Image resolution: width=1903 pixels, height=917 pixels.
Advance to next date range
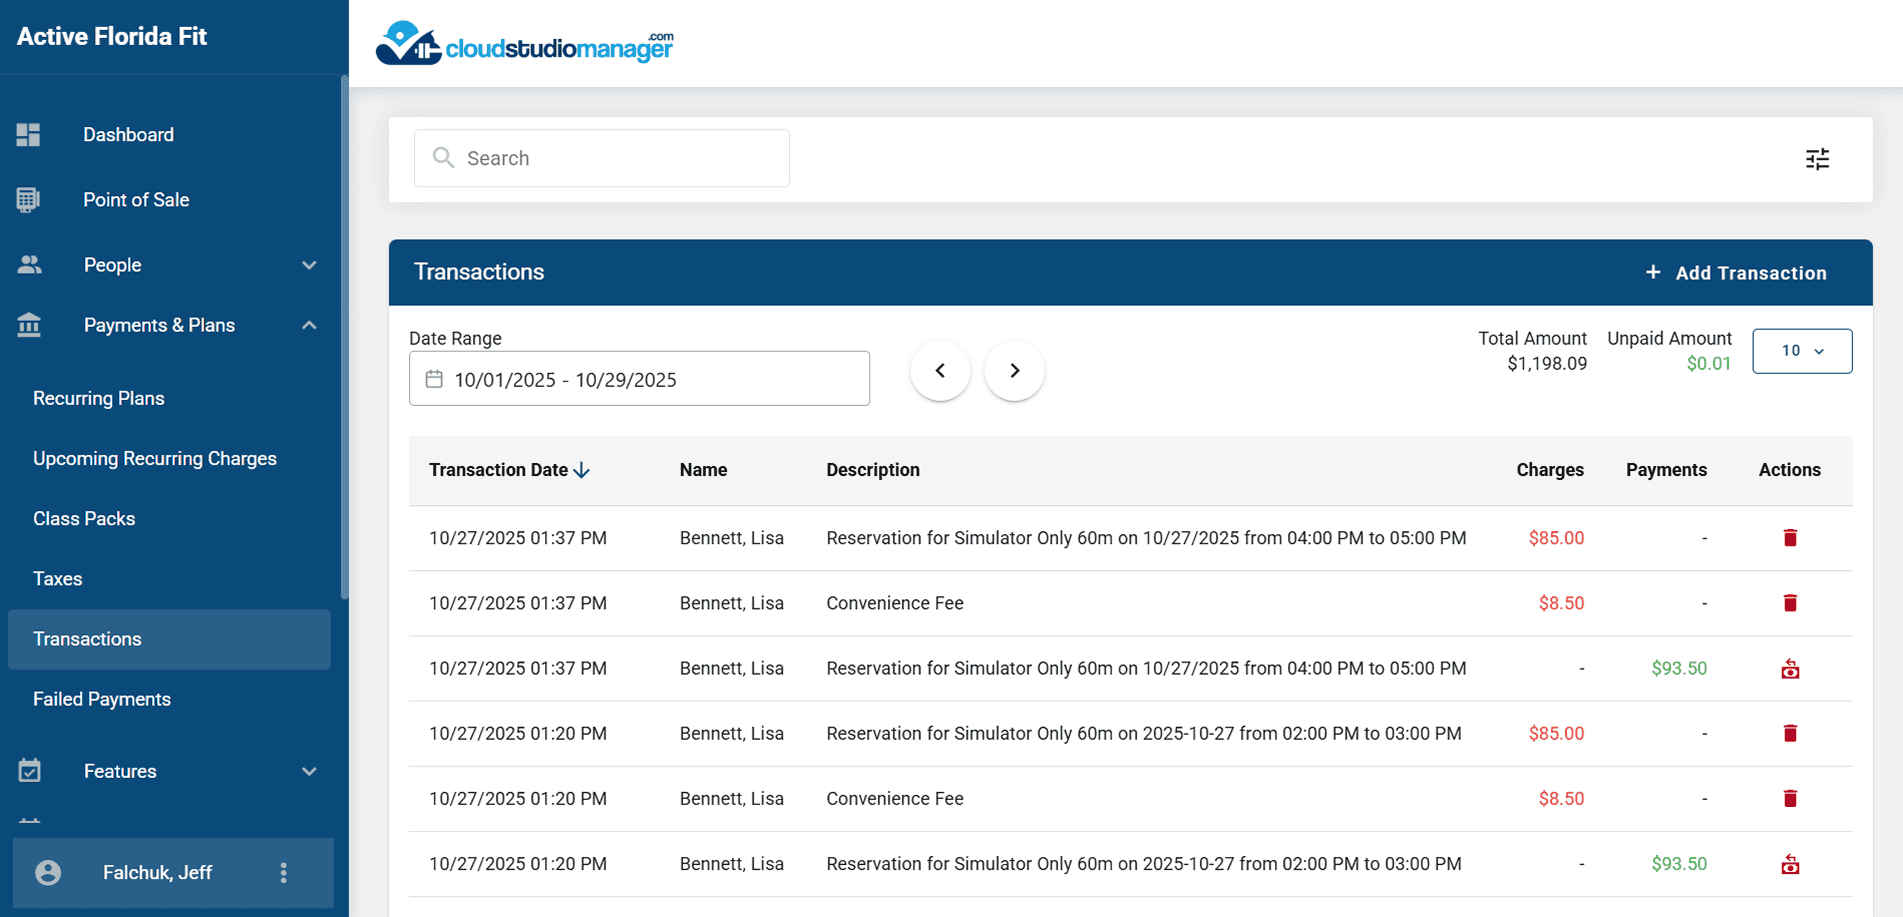click(x=1014, y=371)
